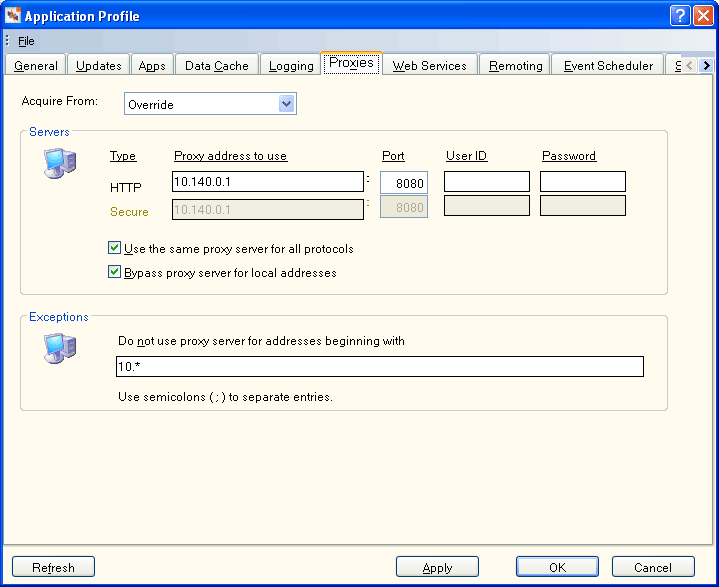Switch to the Web Services tab
The image size is (719, 587).
(x=430, y=66)
